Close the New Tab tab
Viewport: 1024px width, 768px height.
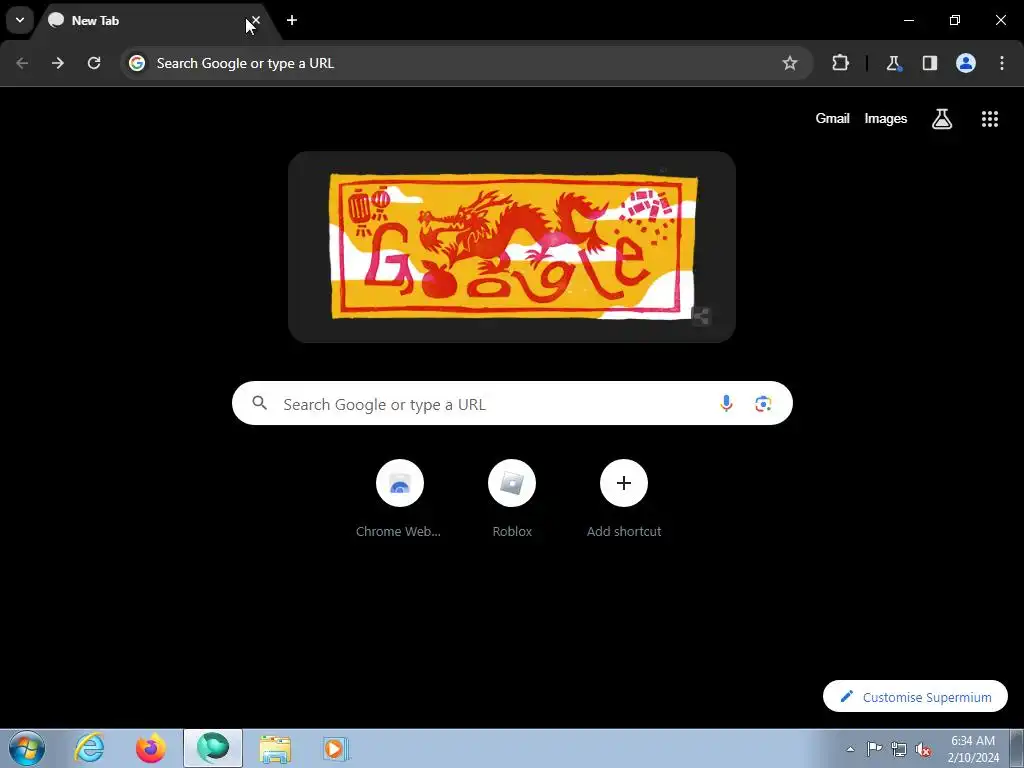coord(255,20)
